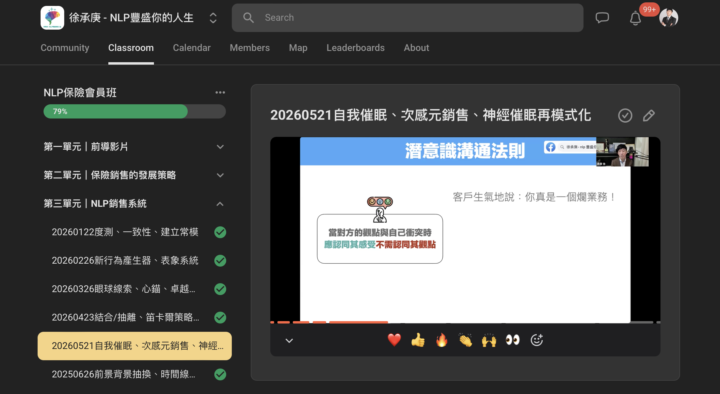Click the presenter webcam thumbnail in video

tap(622, 152)
